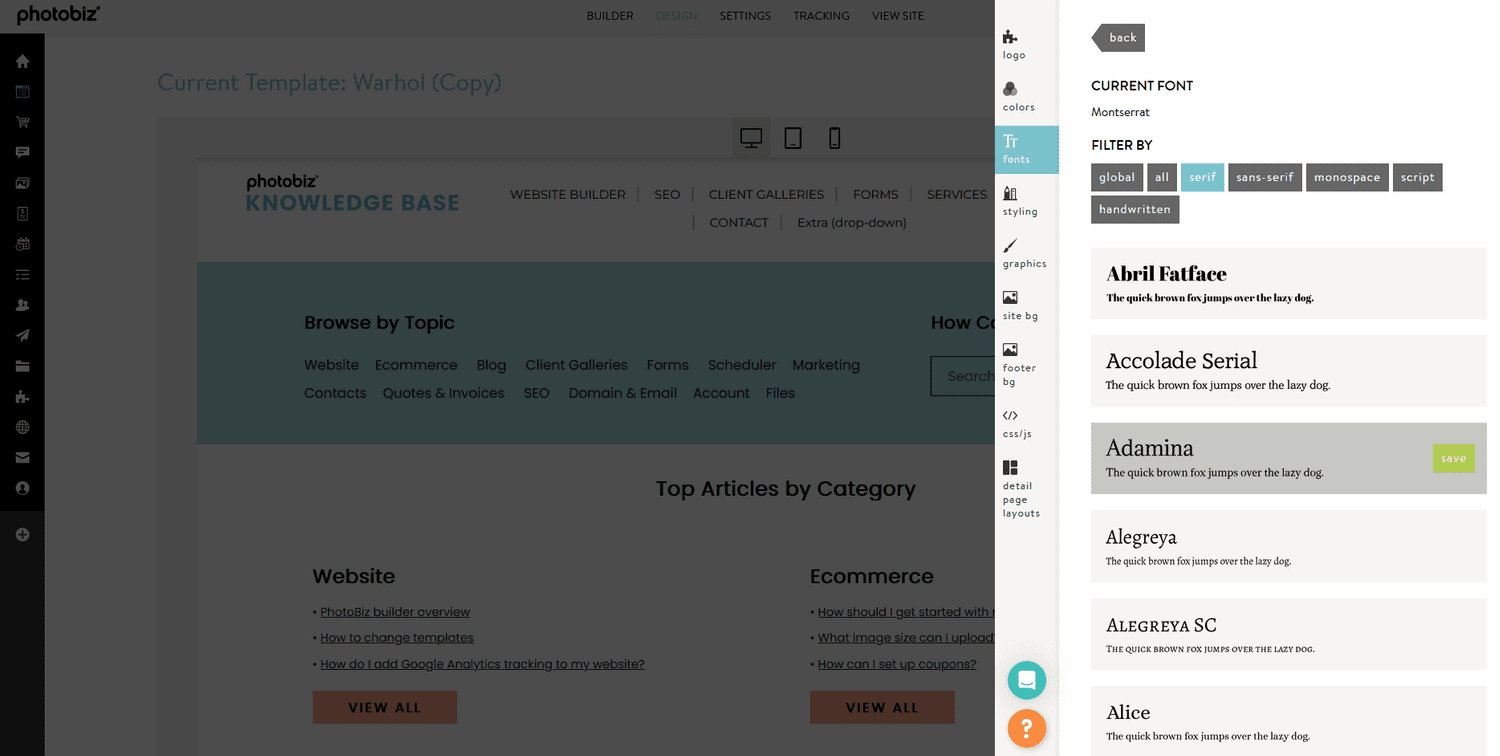Switch to the BUILDER tab
This screenshot has height=756, width=1500.
(x=610, y=15)
